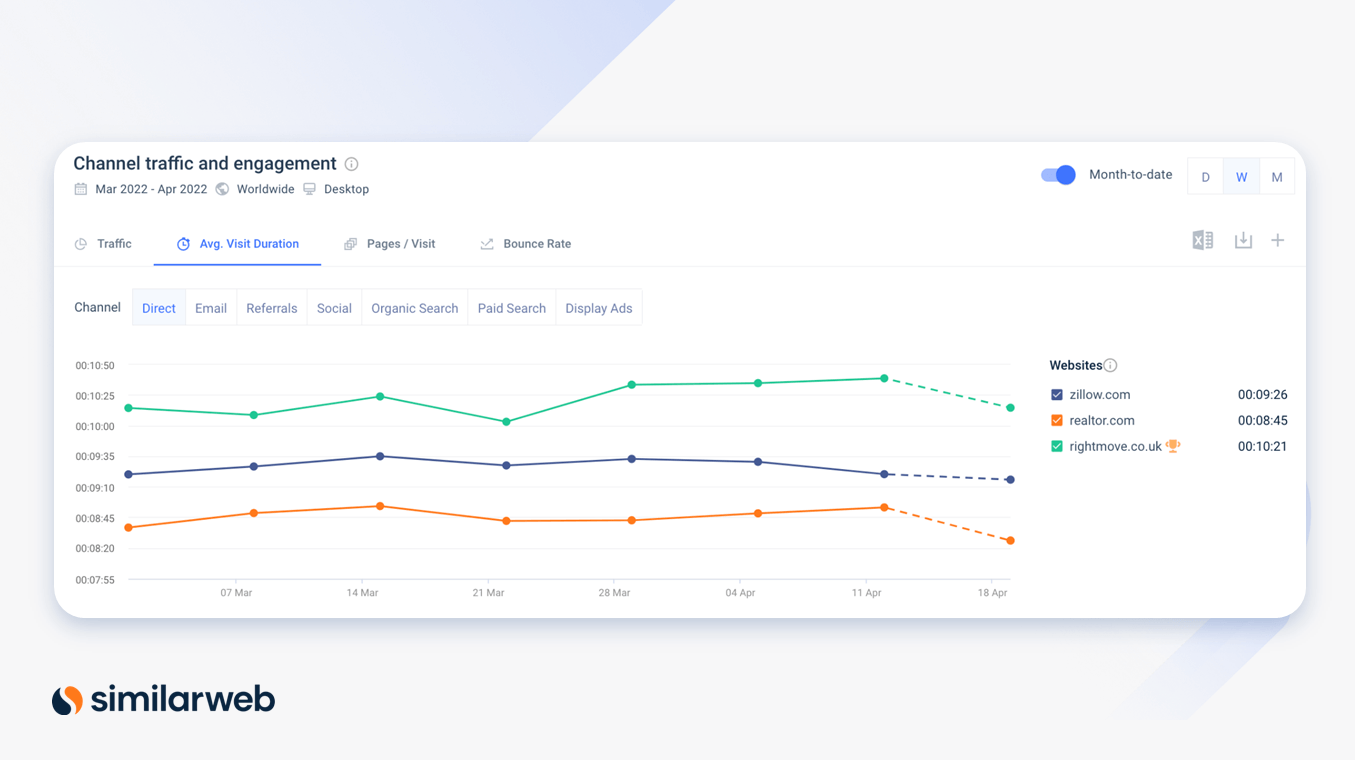
Task: Click the Month-to-date label text
Action: (x=1130, y=175)
